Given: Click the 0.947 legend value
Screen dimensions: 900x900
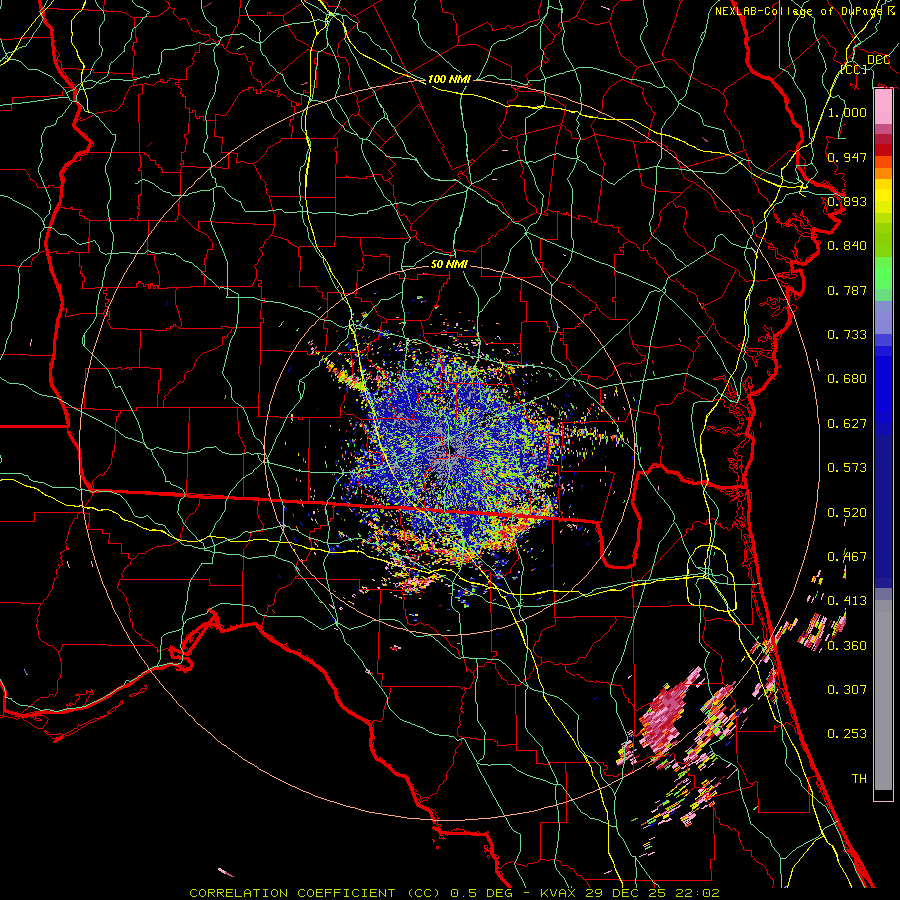Looking at the screenshot, I should coord(847,157).
